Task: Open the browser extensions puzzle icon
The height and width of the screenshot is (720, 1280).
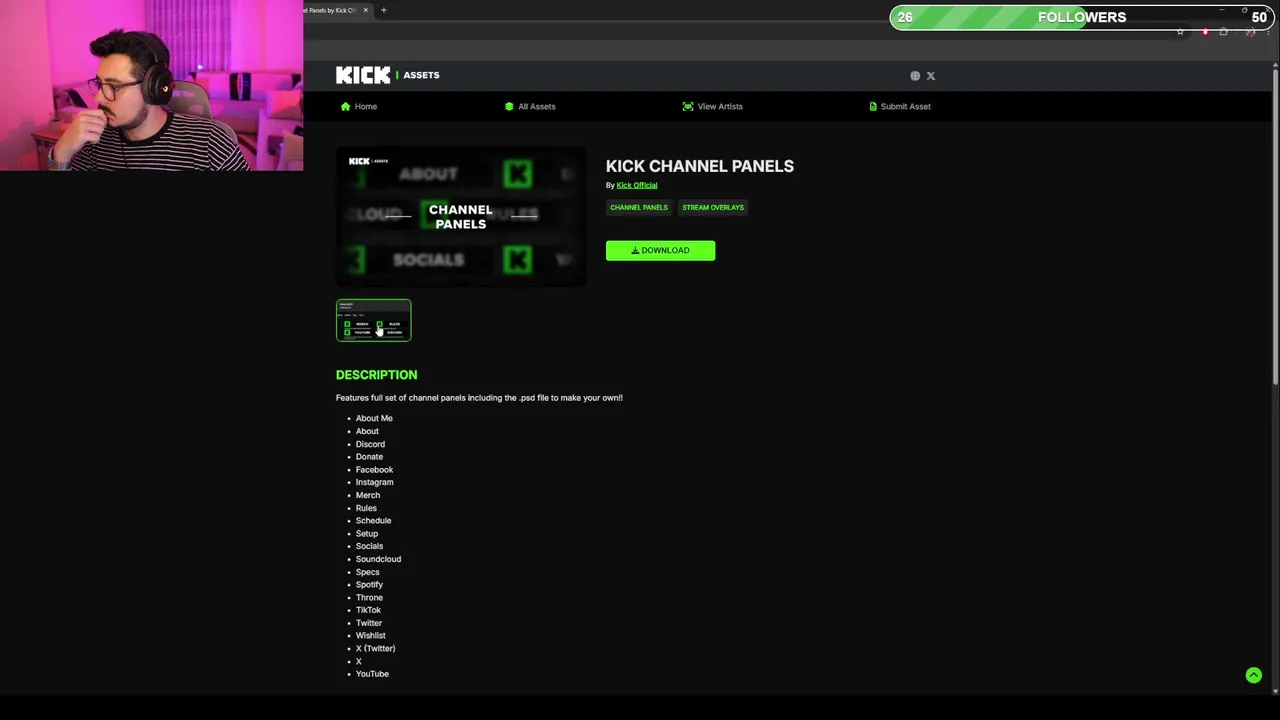Action: pos(1223,32)
